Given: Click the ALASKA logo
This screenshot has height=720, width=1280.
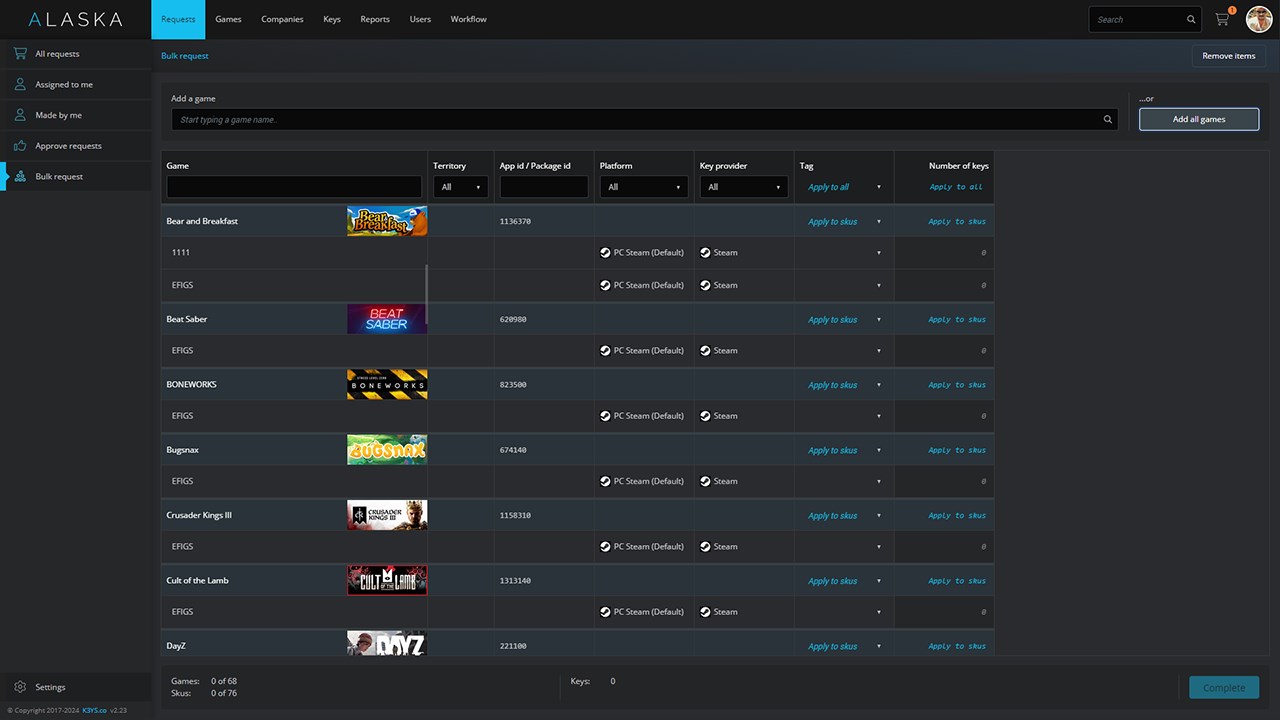Looking at the screenshot, I should 75,19.
